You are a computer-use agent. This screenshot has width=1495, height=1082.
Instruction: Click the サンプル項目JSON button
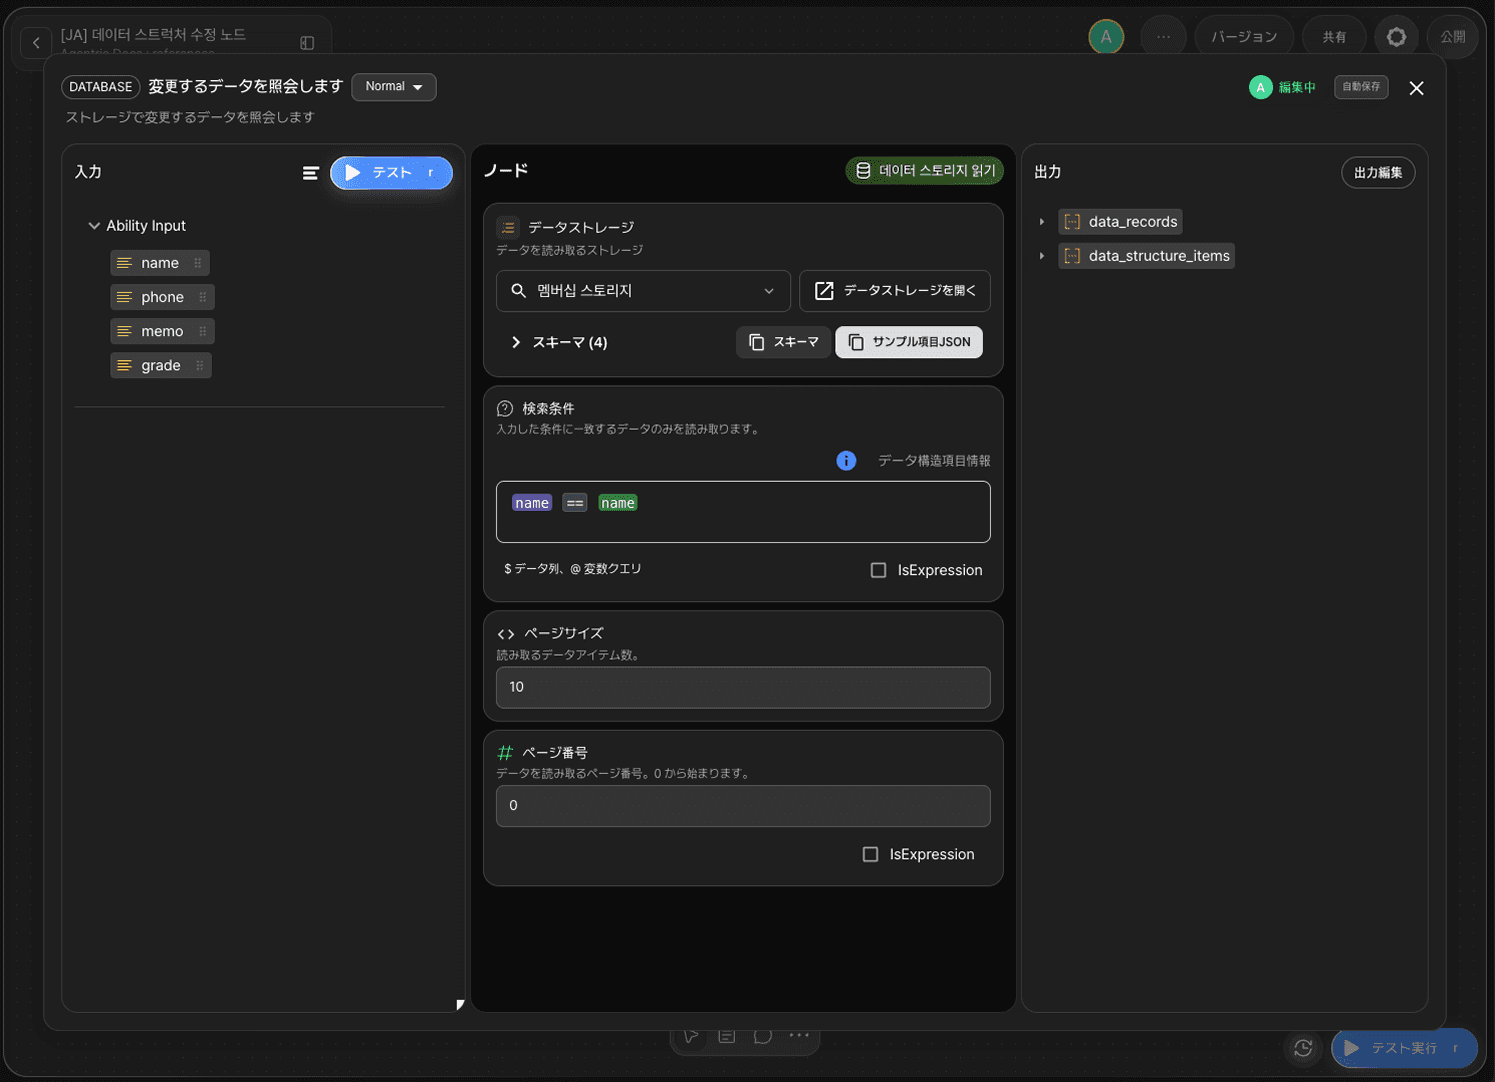909,342
